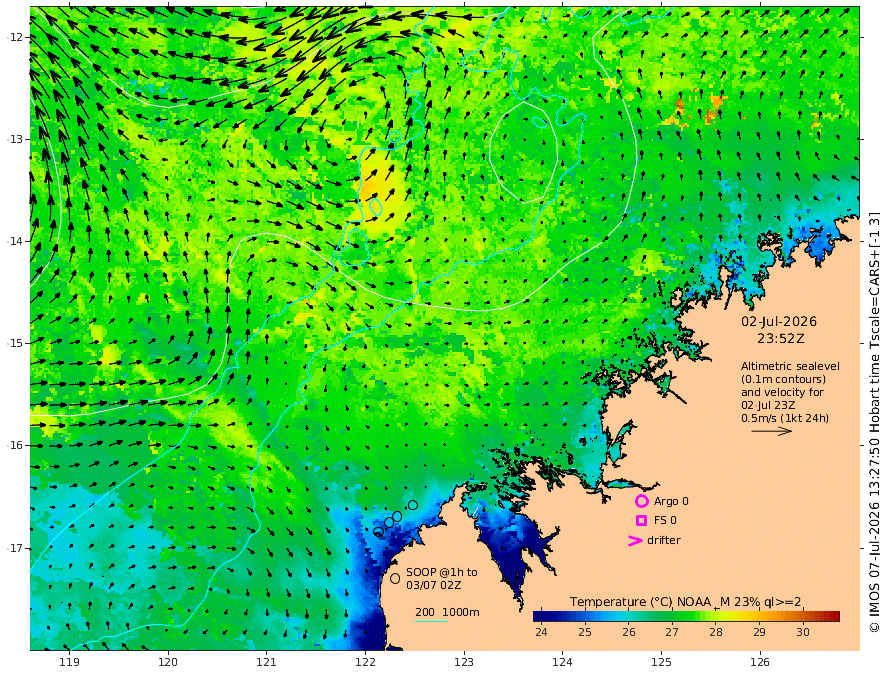
Task: Click longitude axis label 125
Action: pyautogui.click(x=662, y=662)
